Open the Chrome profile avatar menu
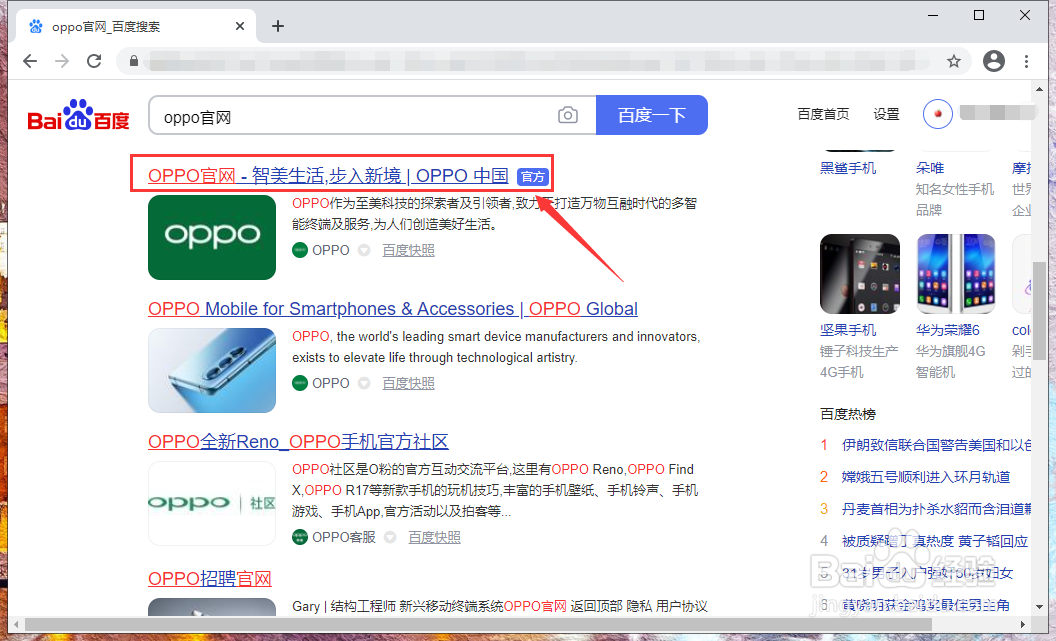The height and width of the screenshot is (641, 1056). tap(993, 61)
